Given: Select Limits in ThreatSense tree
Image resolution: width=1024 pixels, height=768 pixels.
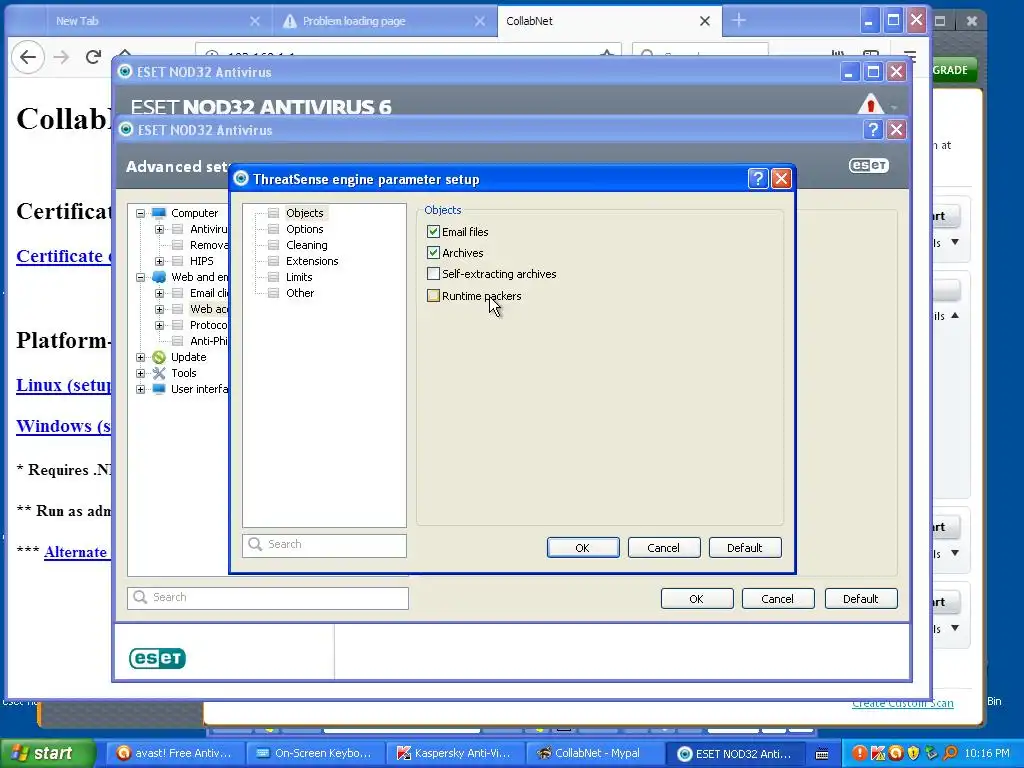Looking at the screenshot, I should [x=299, y=277].
